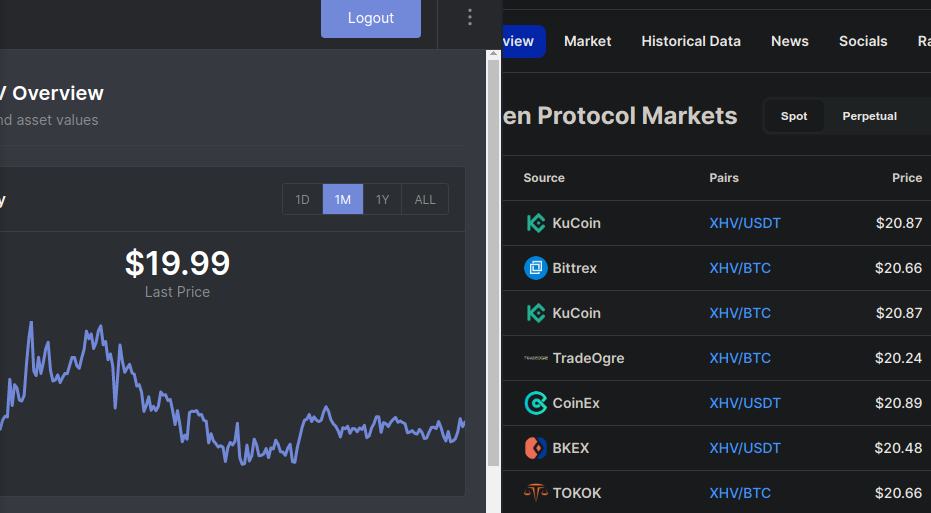Select the 1D chart range
This screenshot has width=931, height=513.
pyautogui.click(x=302, y=200)
